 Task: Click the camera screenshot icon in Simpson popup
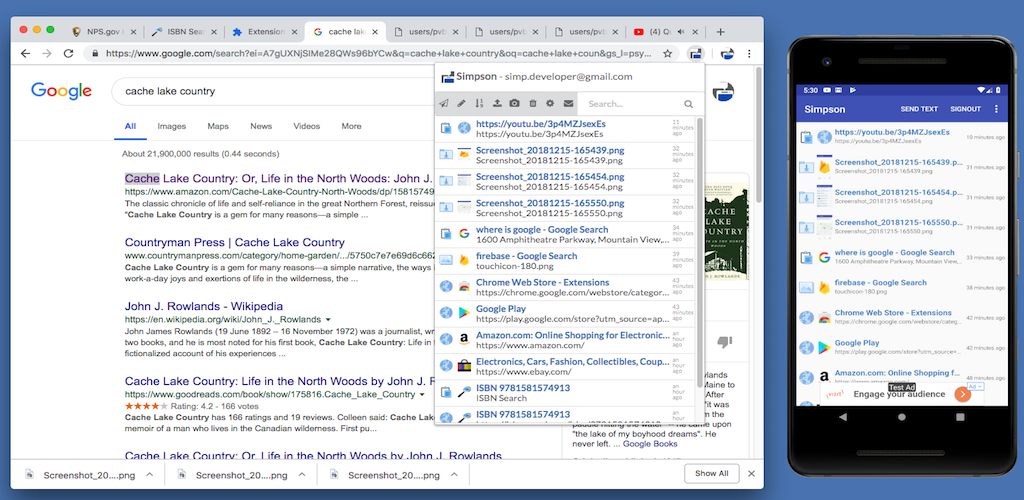515,103
